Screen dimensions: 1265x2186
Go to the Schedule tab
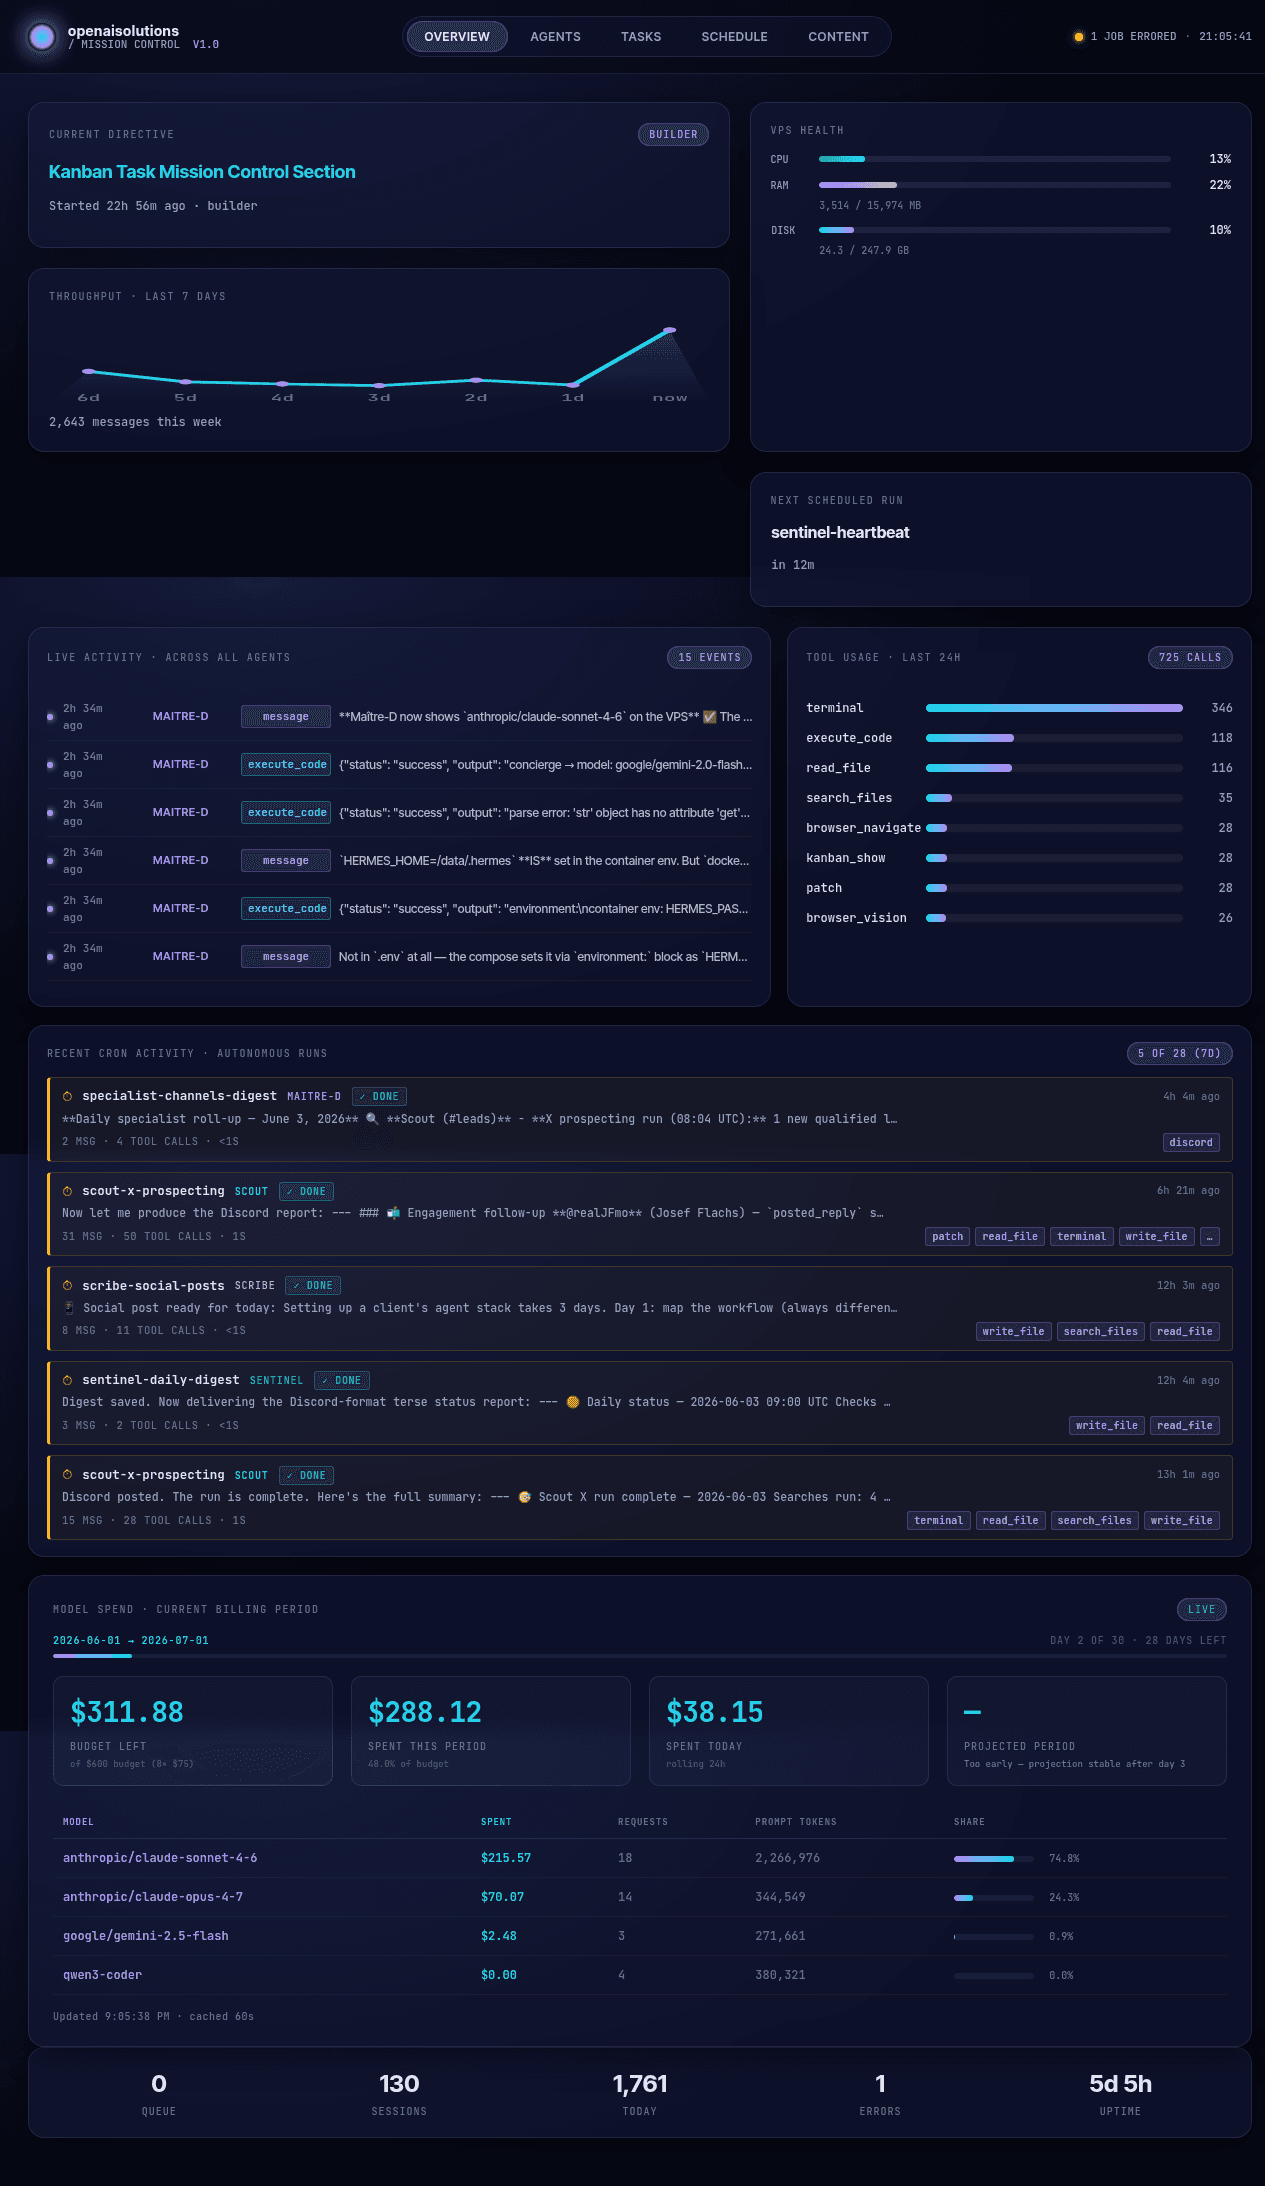[734, 37]
